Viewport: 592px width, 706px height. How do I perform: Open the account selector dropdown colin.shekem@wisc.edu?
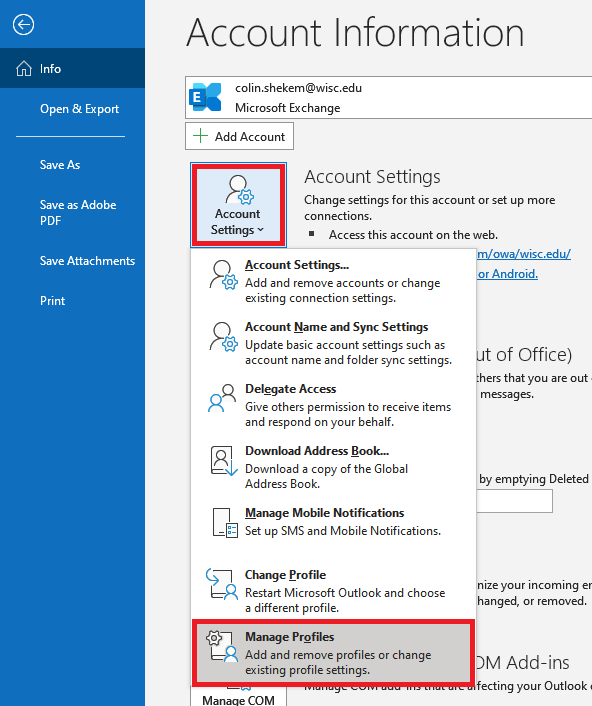click(x=388, y=97)
